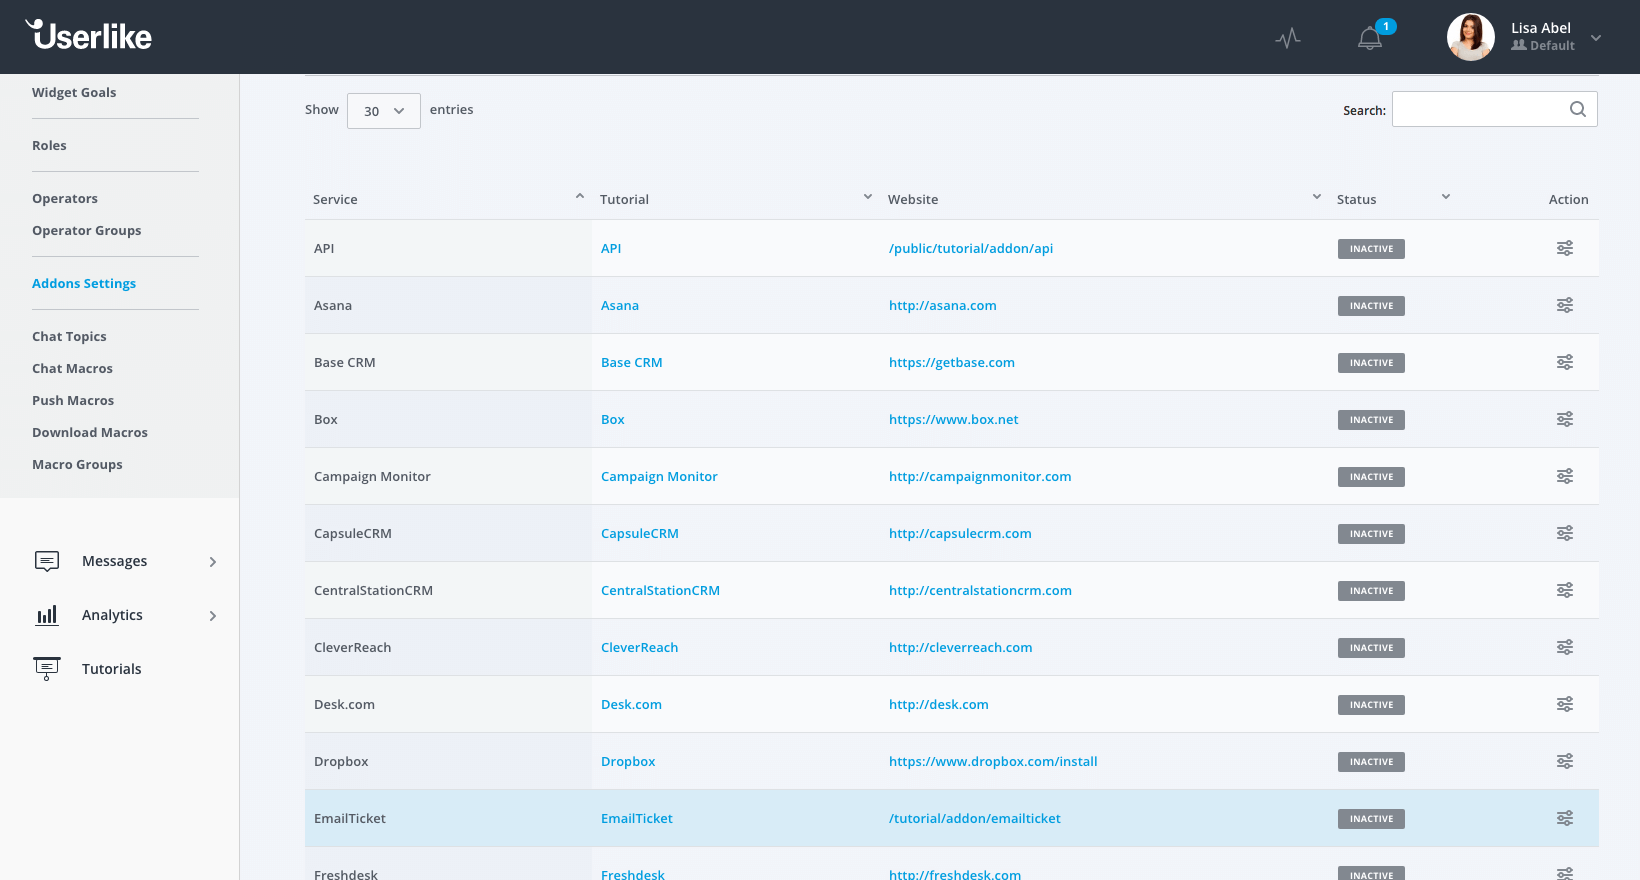Visit https://getbase.com link
The image size is (1640, 880).
952,362
